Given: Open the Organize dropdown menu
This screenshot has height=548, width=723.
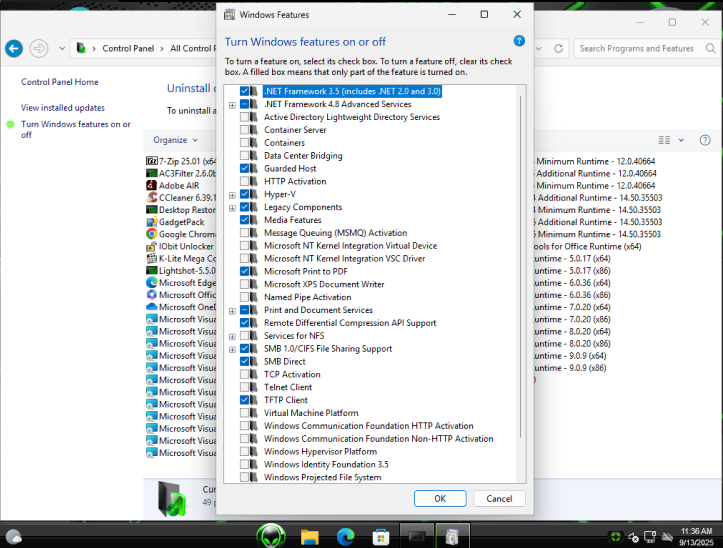Looking at the screenshot, I should [175, 140].
